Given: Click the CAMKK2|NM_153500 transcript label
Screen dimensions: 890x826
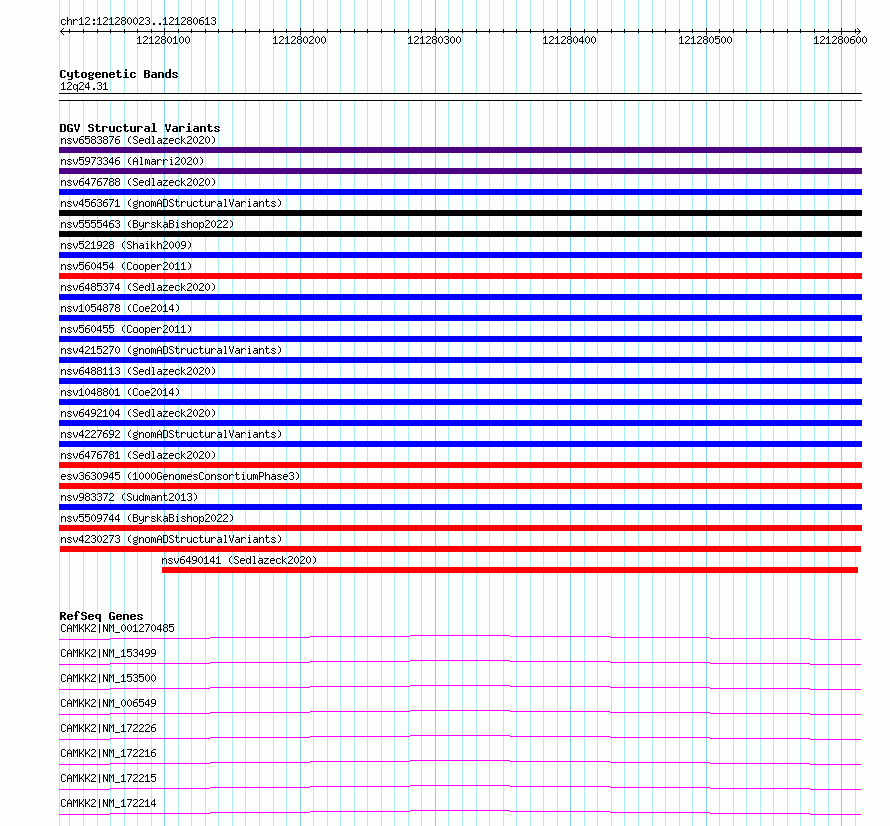Looking at the screenshot, I should pos(108,678).
